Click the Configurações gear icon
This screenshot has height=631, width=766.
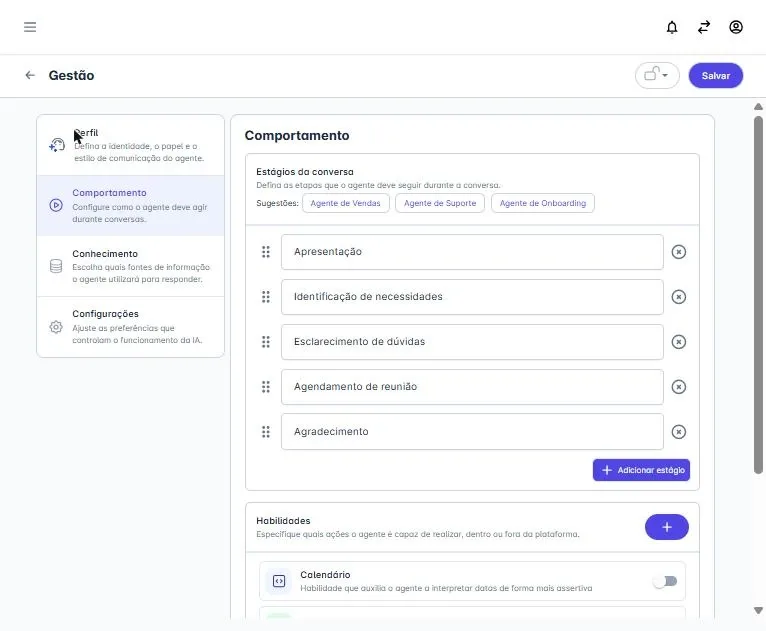(56, 327)
